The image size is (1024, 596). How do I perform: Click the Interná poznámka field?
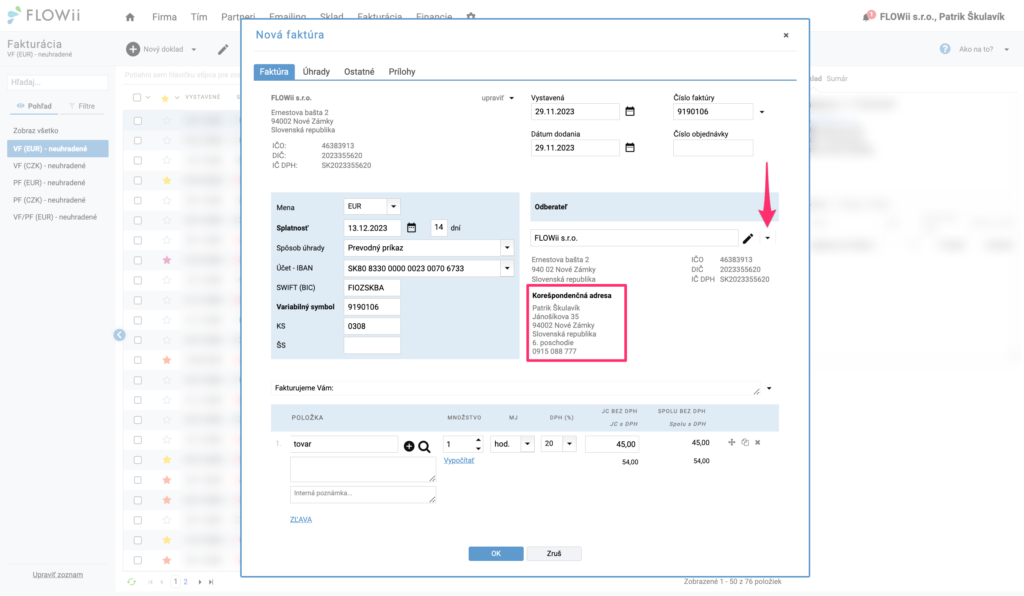(x=362, y=495)
